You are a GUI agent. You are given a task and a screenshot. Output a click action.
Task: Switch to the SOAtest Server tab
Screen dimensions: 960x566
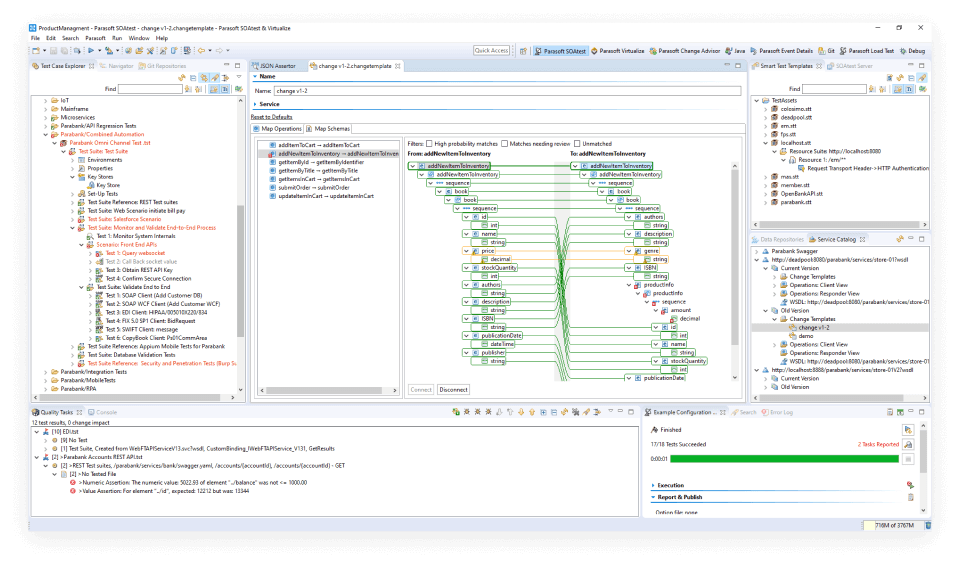850,66
